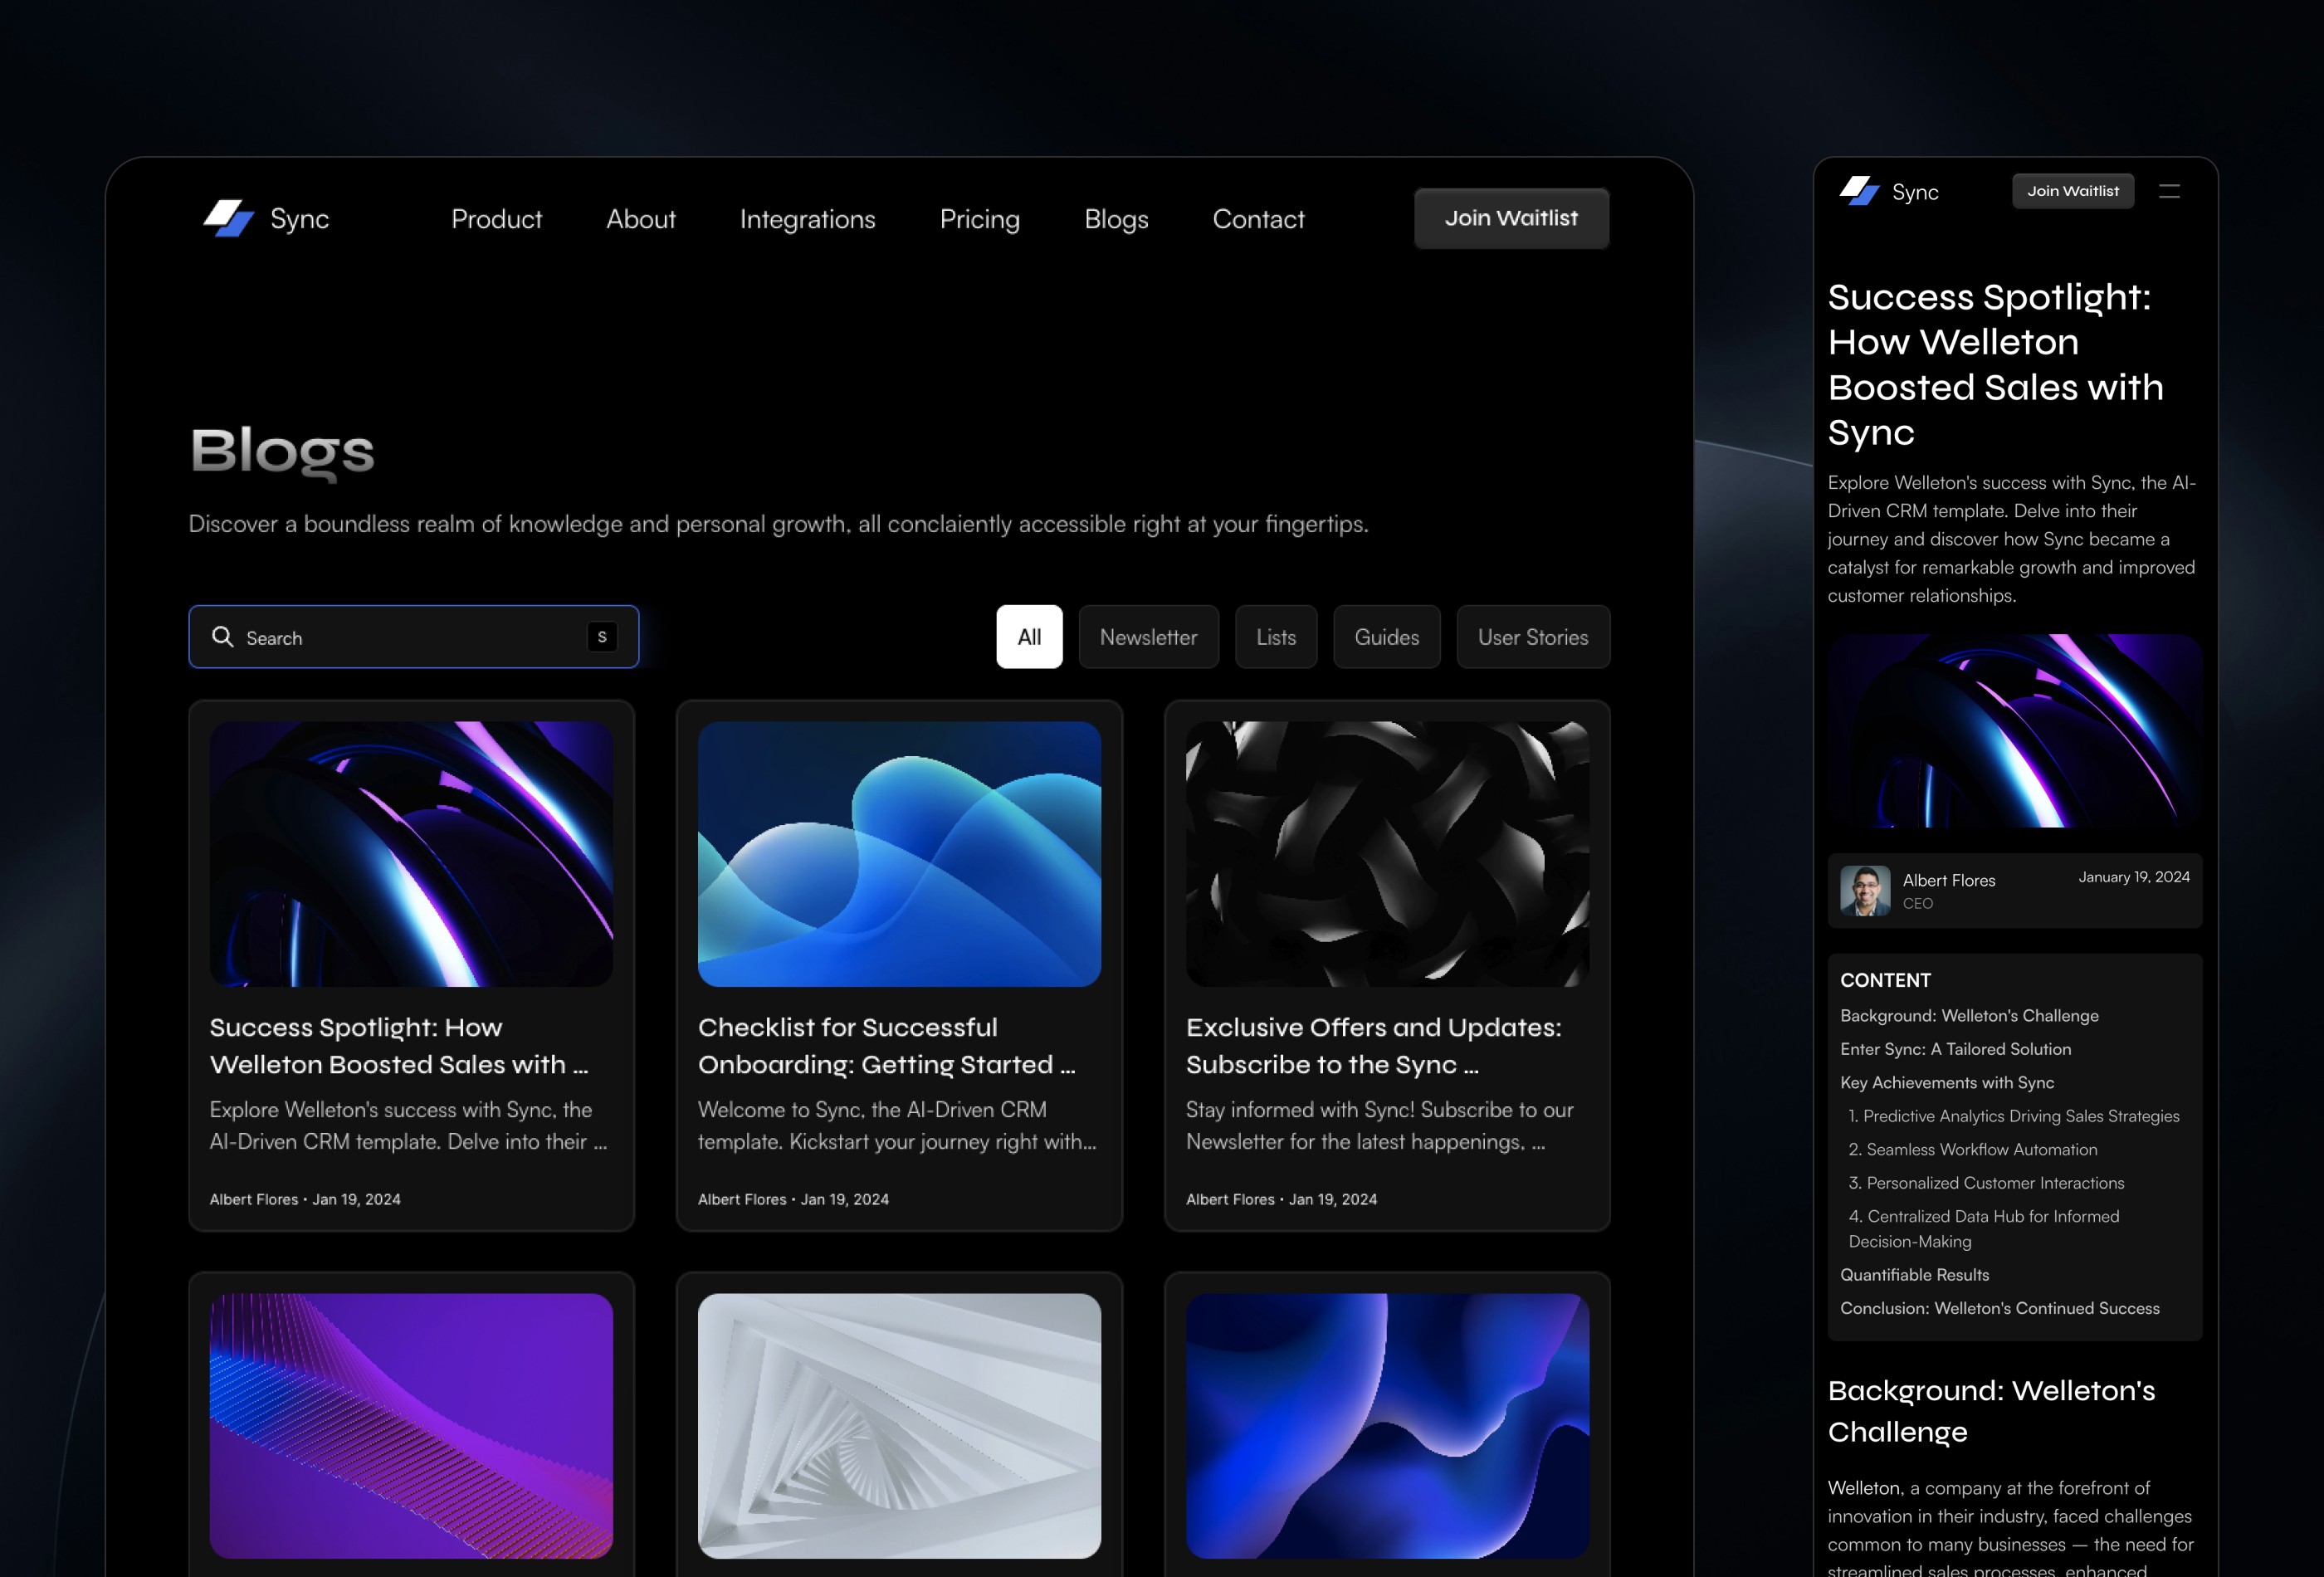
Task: Focus the blog Search input field
Action: (400, 637)
